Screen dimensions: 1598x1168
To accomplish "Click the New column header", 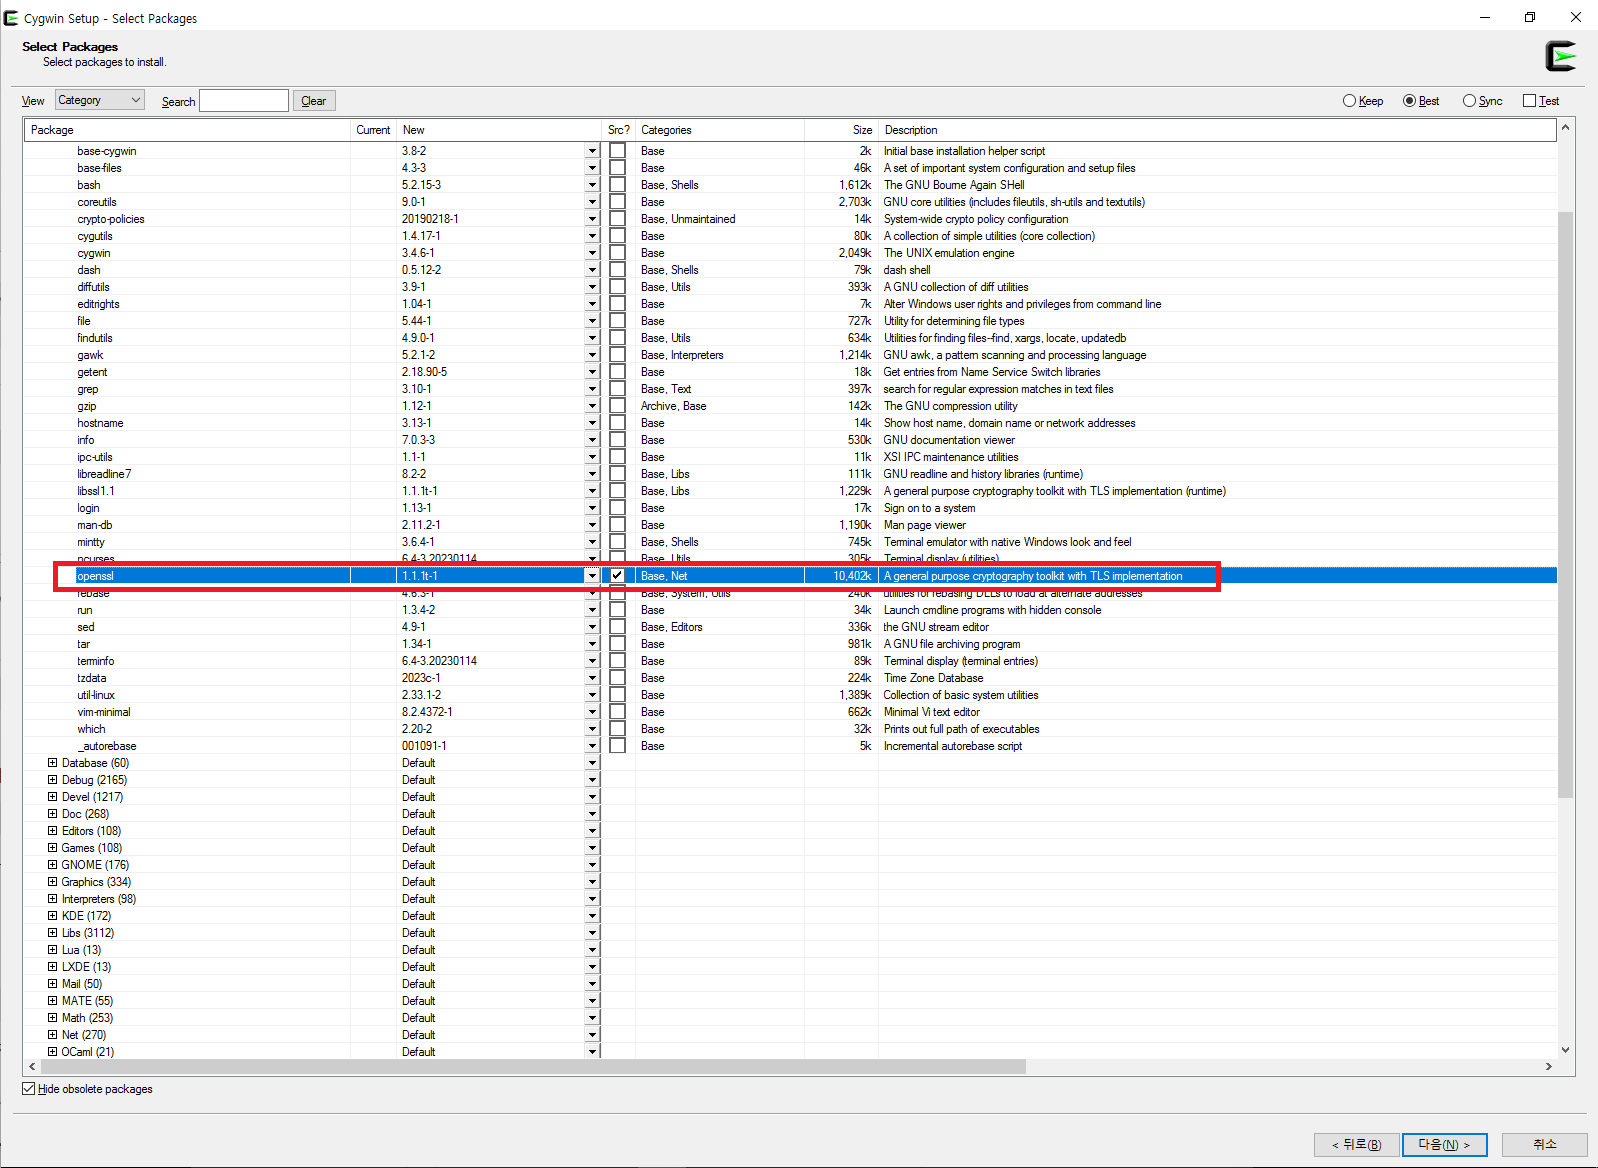I will pyautogui.click(x=498, y=130).
